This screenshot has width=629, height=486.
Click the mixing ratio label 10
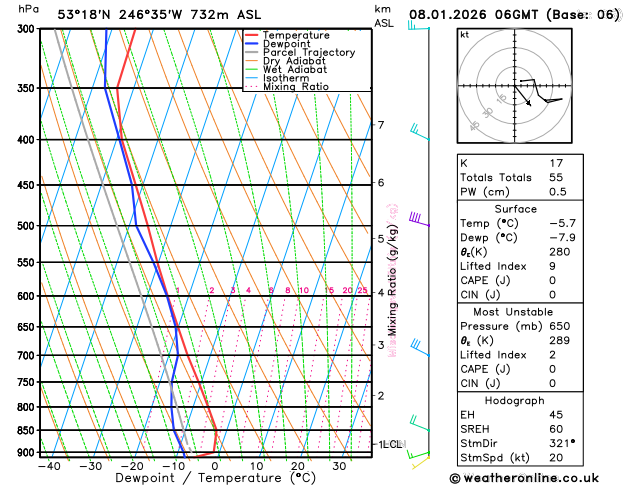[x=304, y=290]
